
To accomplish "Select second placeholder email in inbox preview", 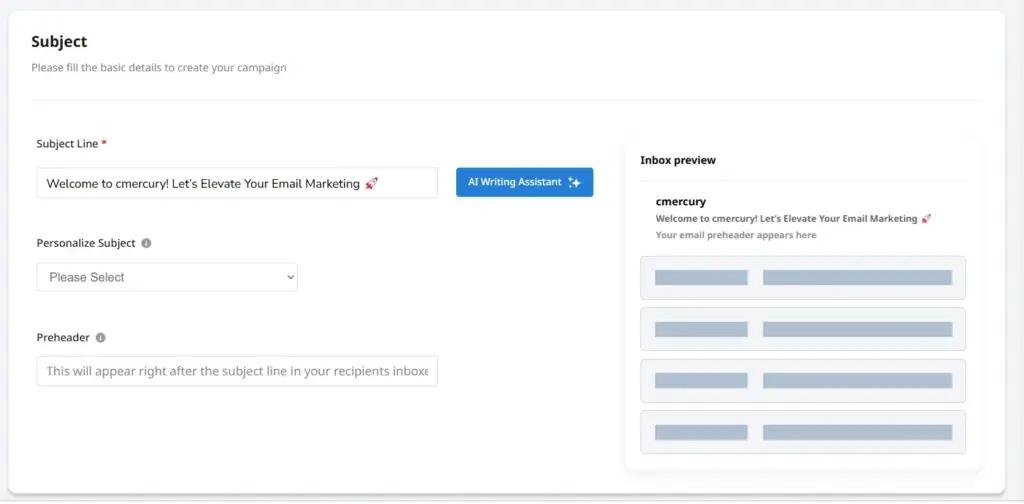I will [803, 329].
